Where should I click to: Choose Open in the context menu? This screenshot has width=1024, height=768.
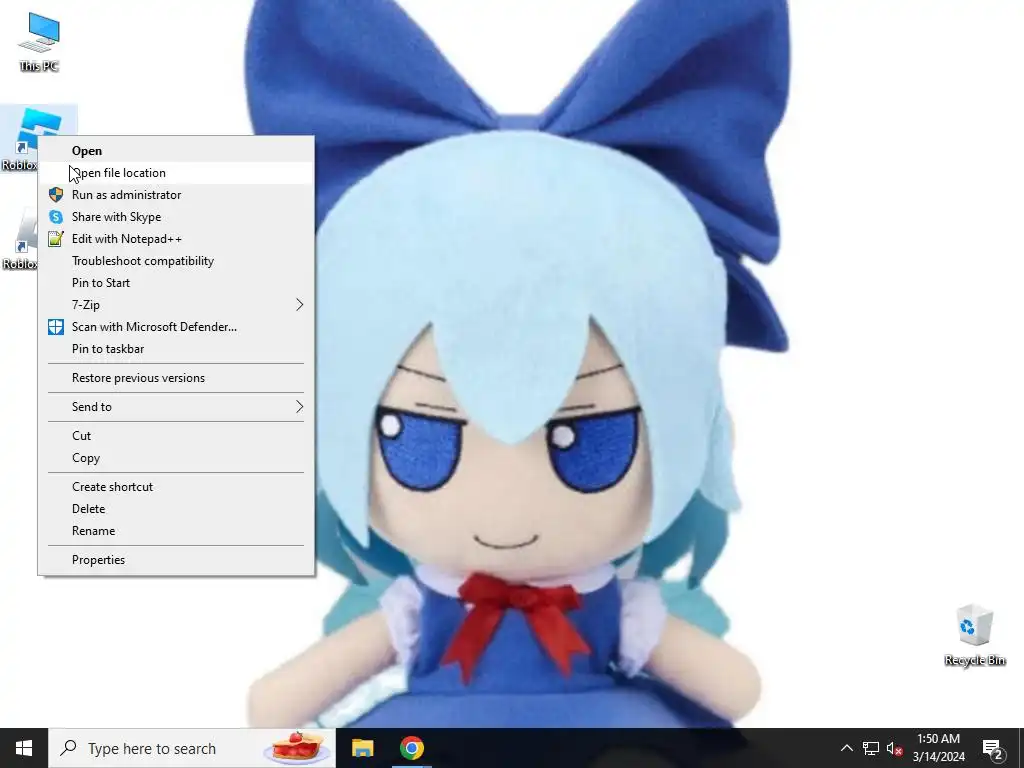(x=176, y=151)
